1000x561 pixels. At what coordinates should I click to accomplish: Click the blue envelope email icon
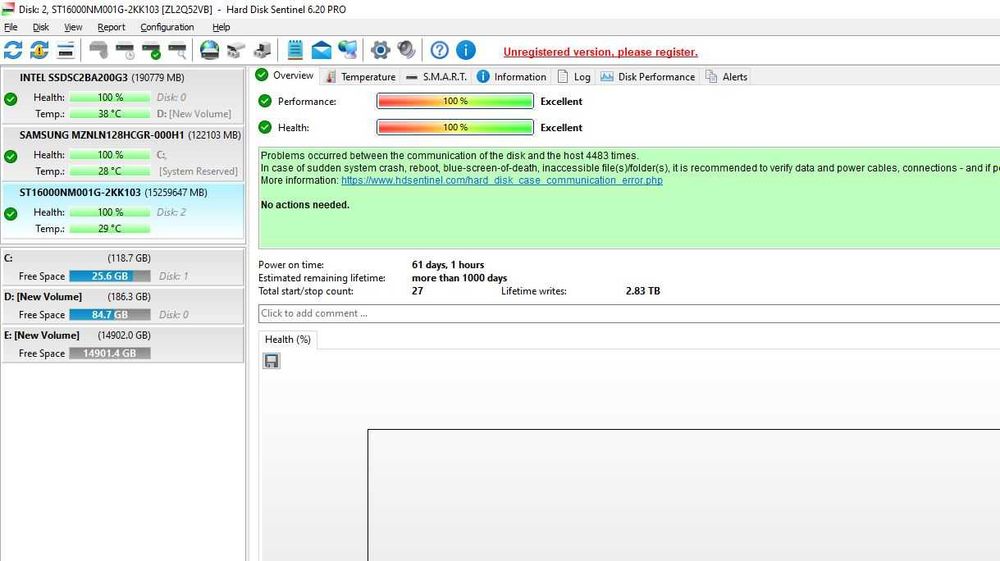click(x=321, y=50)
